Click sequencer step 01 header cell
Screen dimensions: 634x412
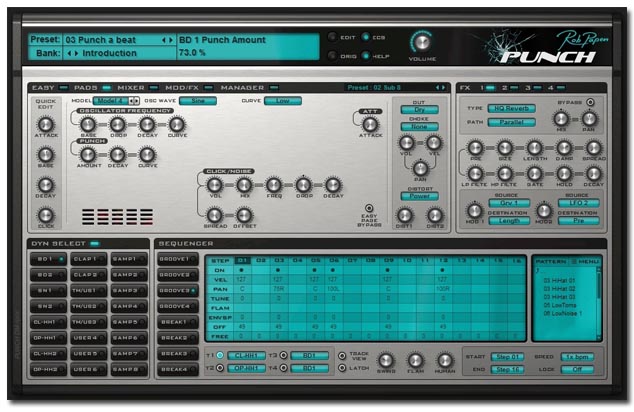pyautogui.click(x=242, y=260)
